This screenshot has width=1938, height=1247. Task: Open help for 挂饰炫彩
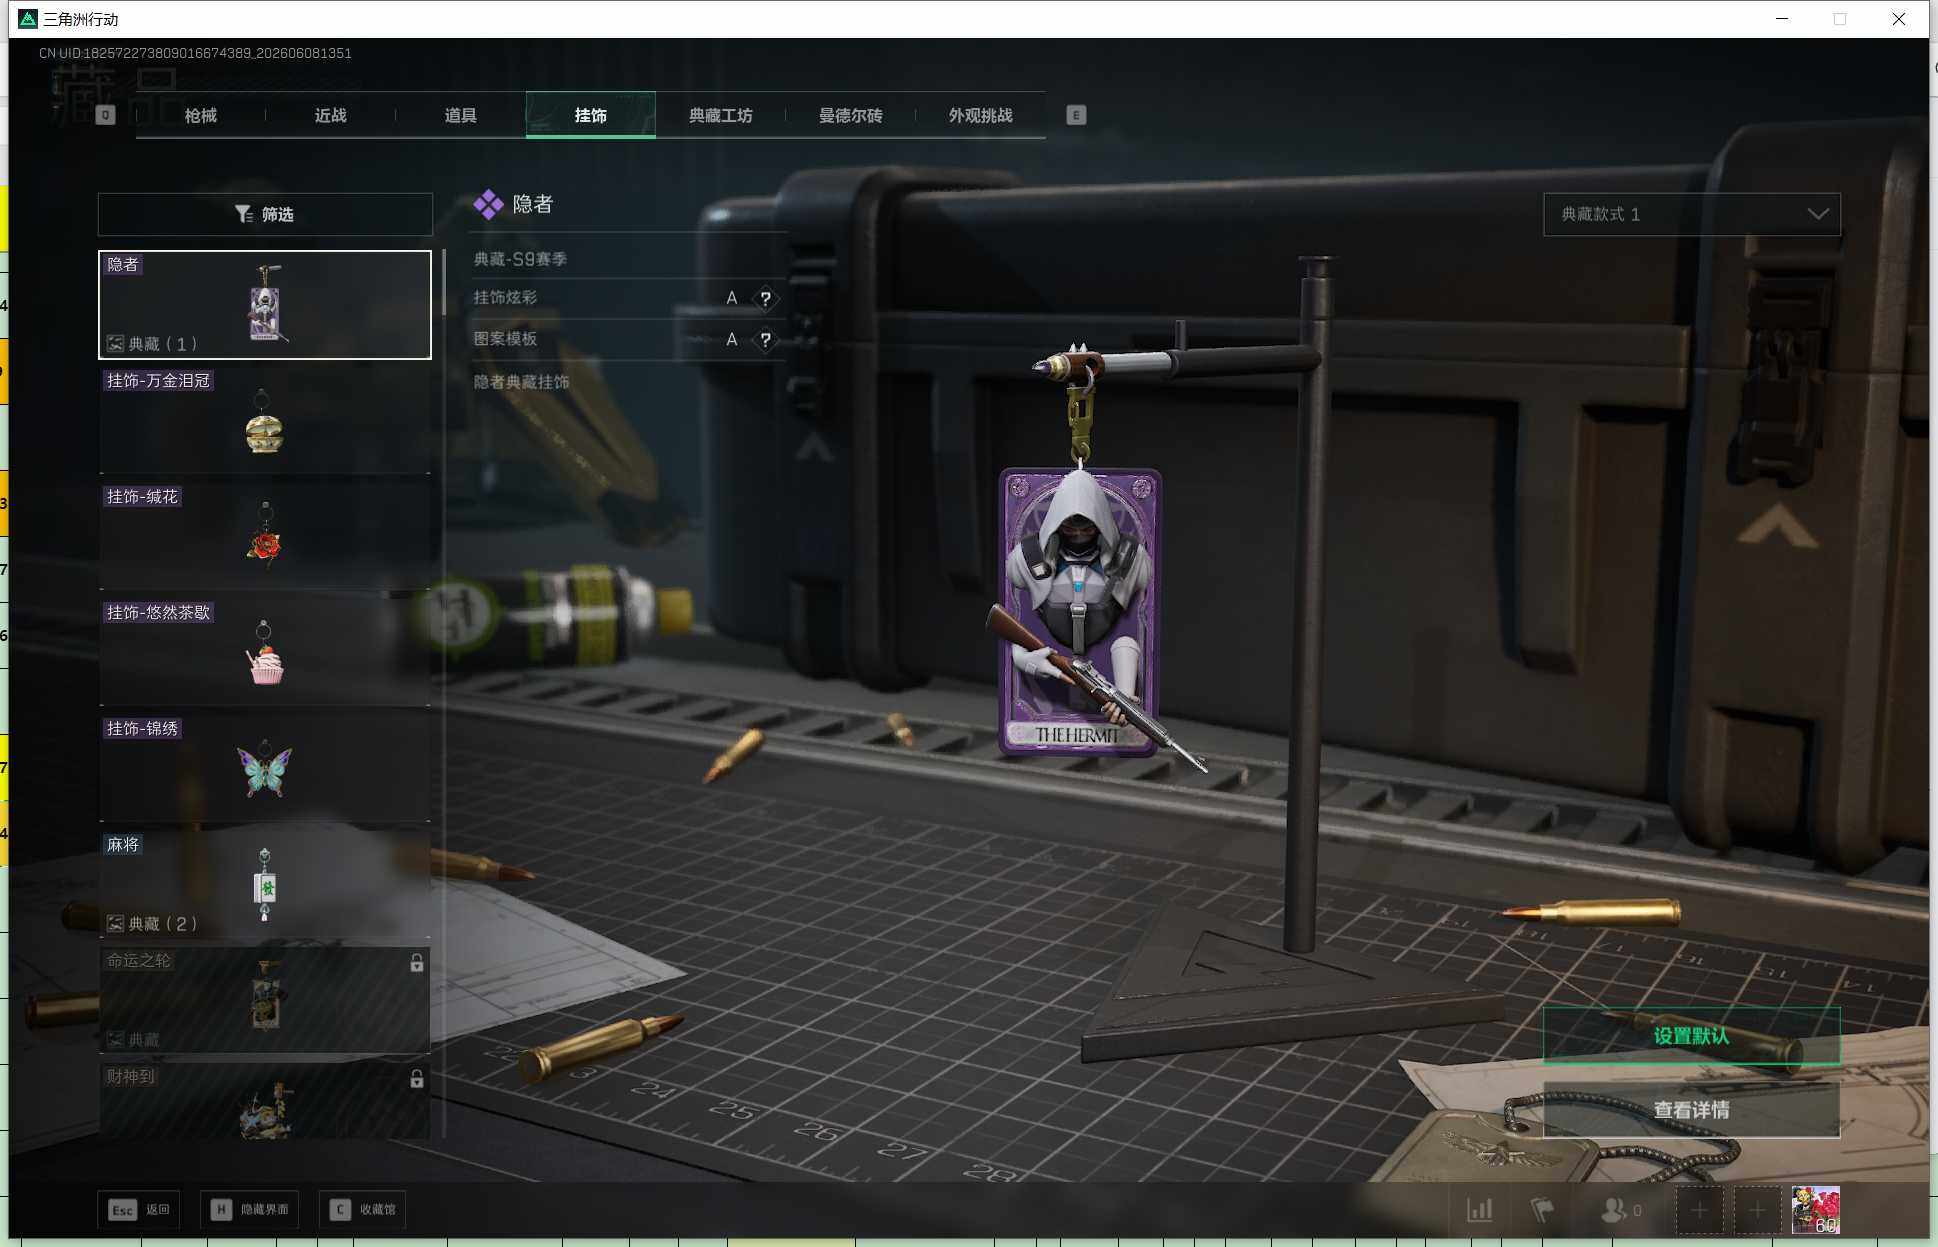click(x=765, y=298)
